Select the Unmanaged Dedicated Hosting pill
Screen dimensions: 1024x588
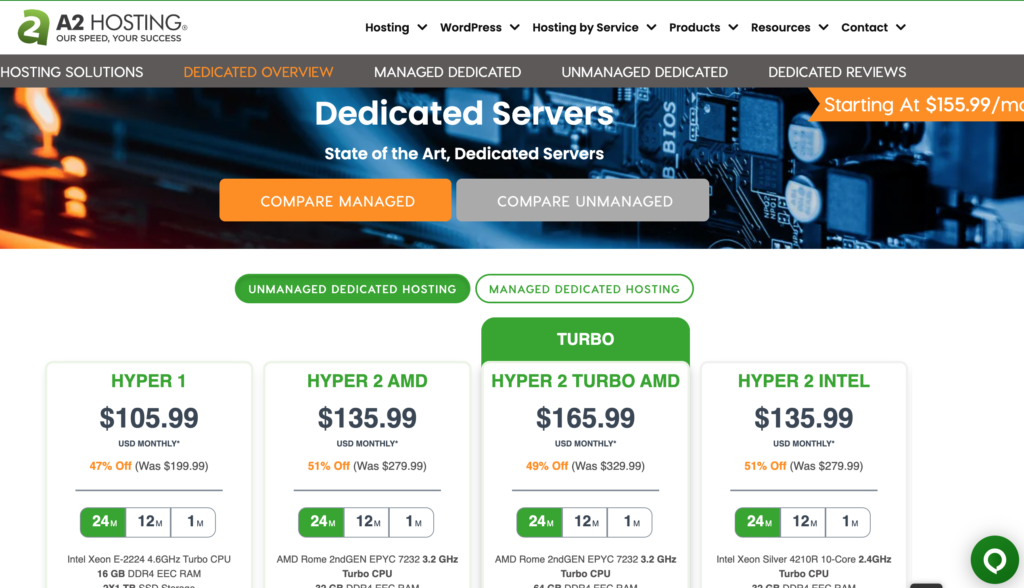coord(352,288)
